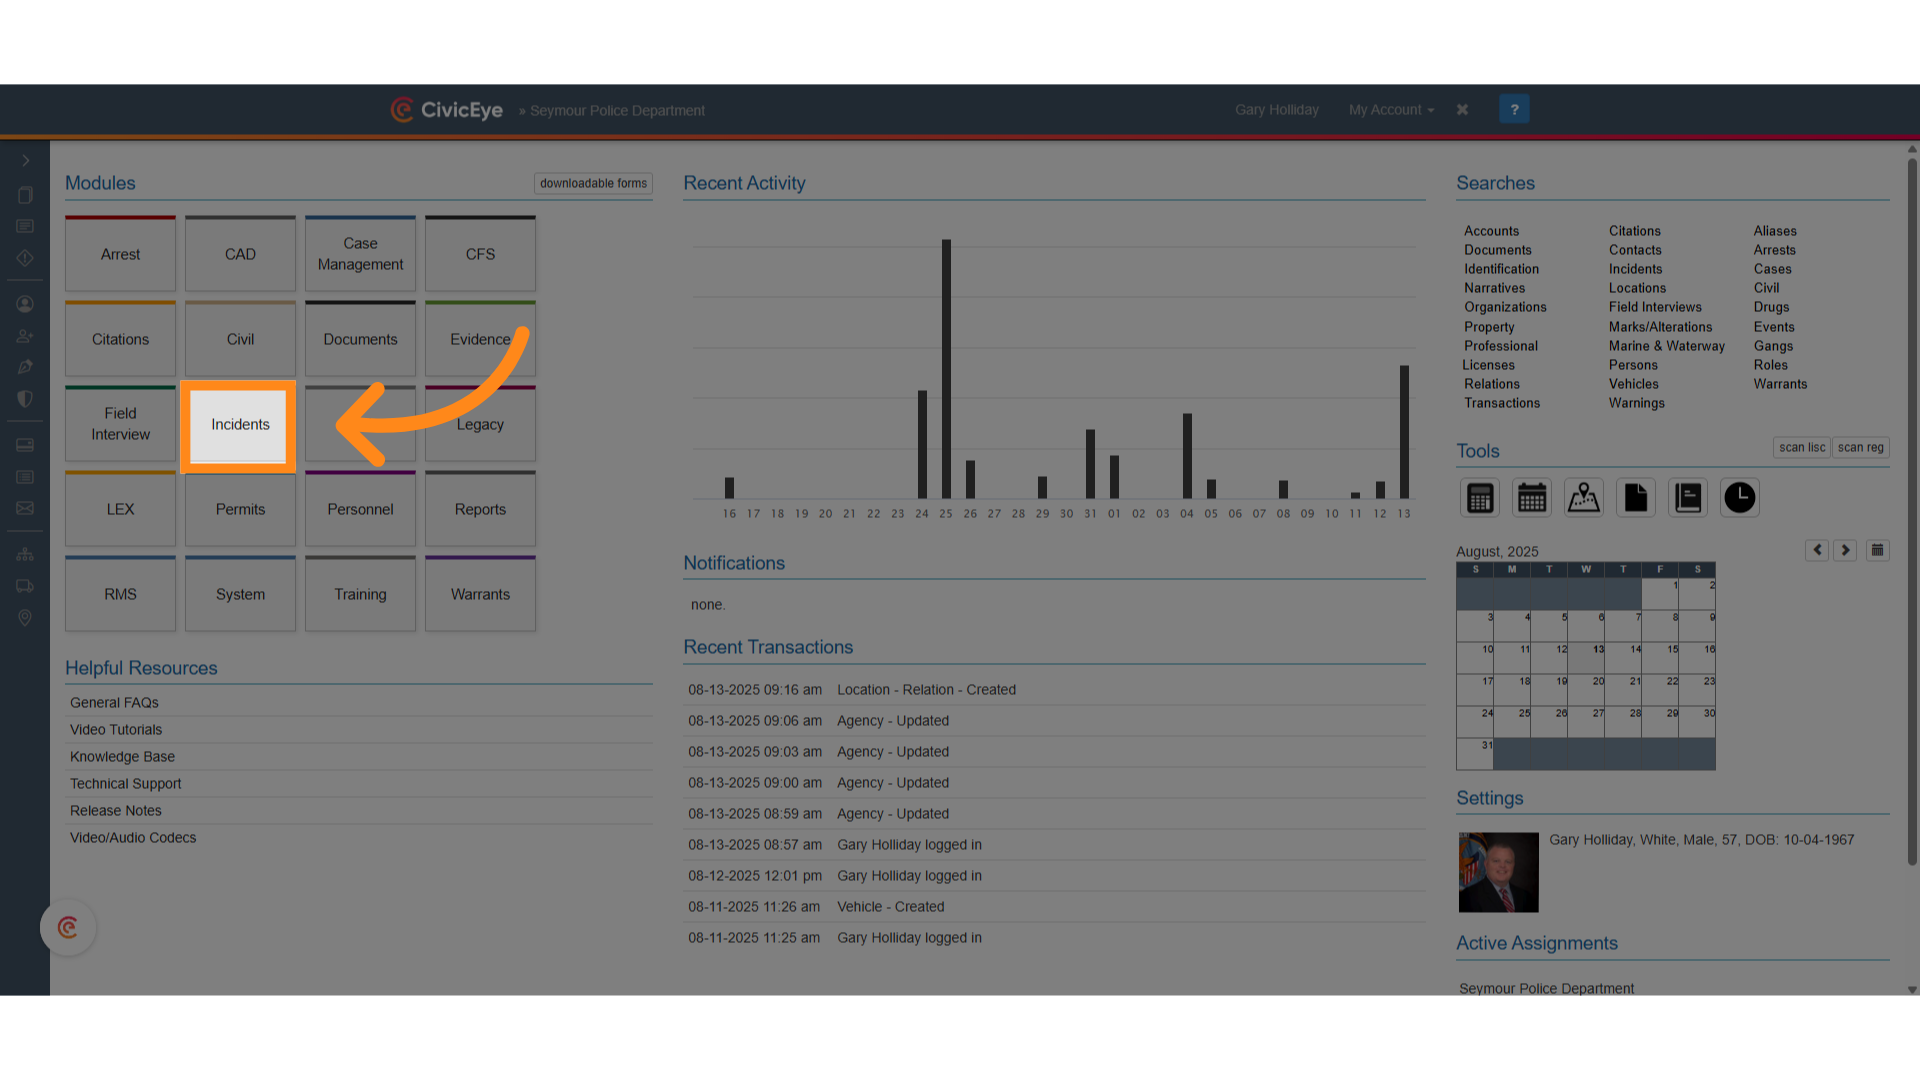
Task: Click the card sidebar icon
Action: click(25, 445)
